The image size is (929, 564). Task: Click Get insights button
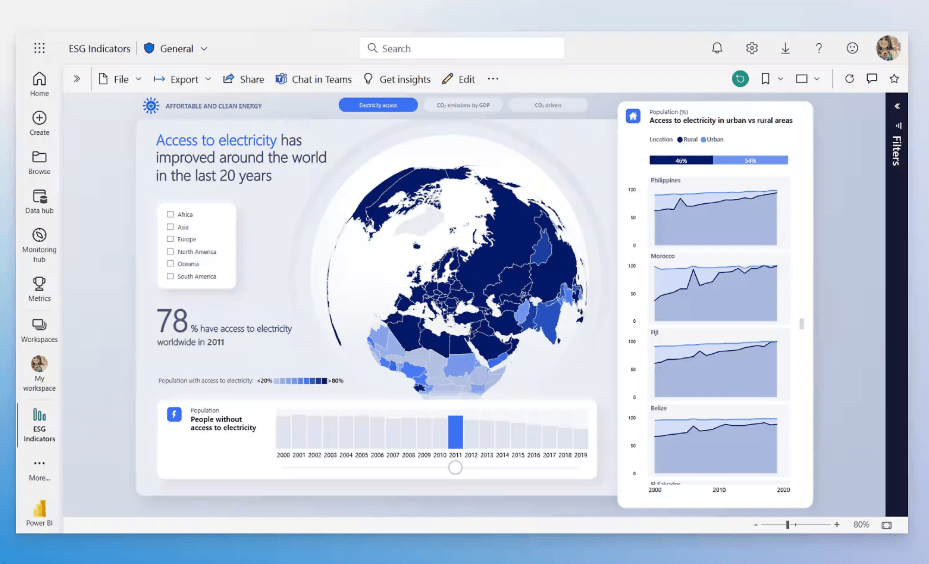397,79
